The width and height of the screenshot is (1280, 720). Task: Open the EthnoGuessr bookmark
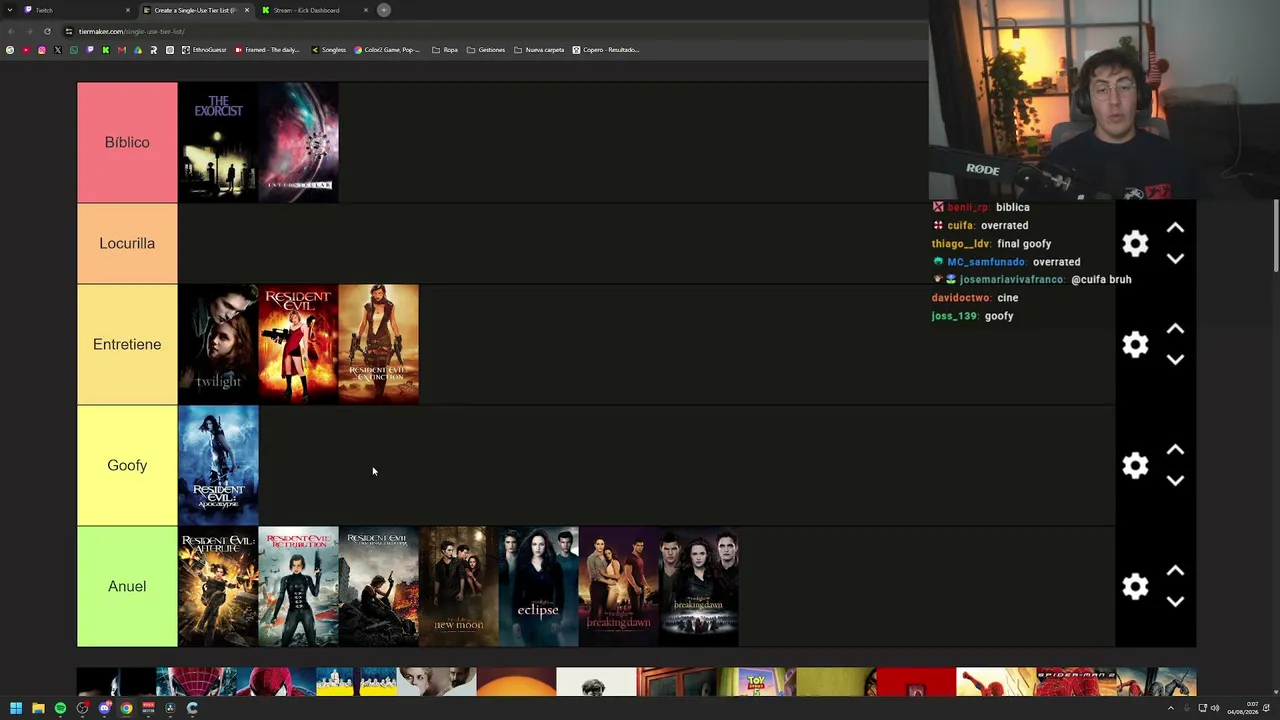[x=204, y=50]
